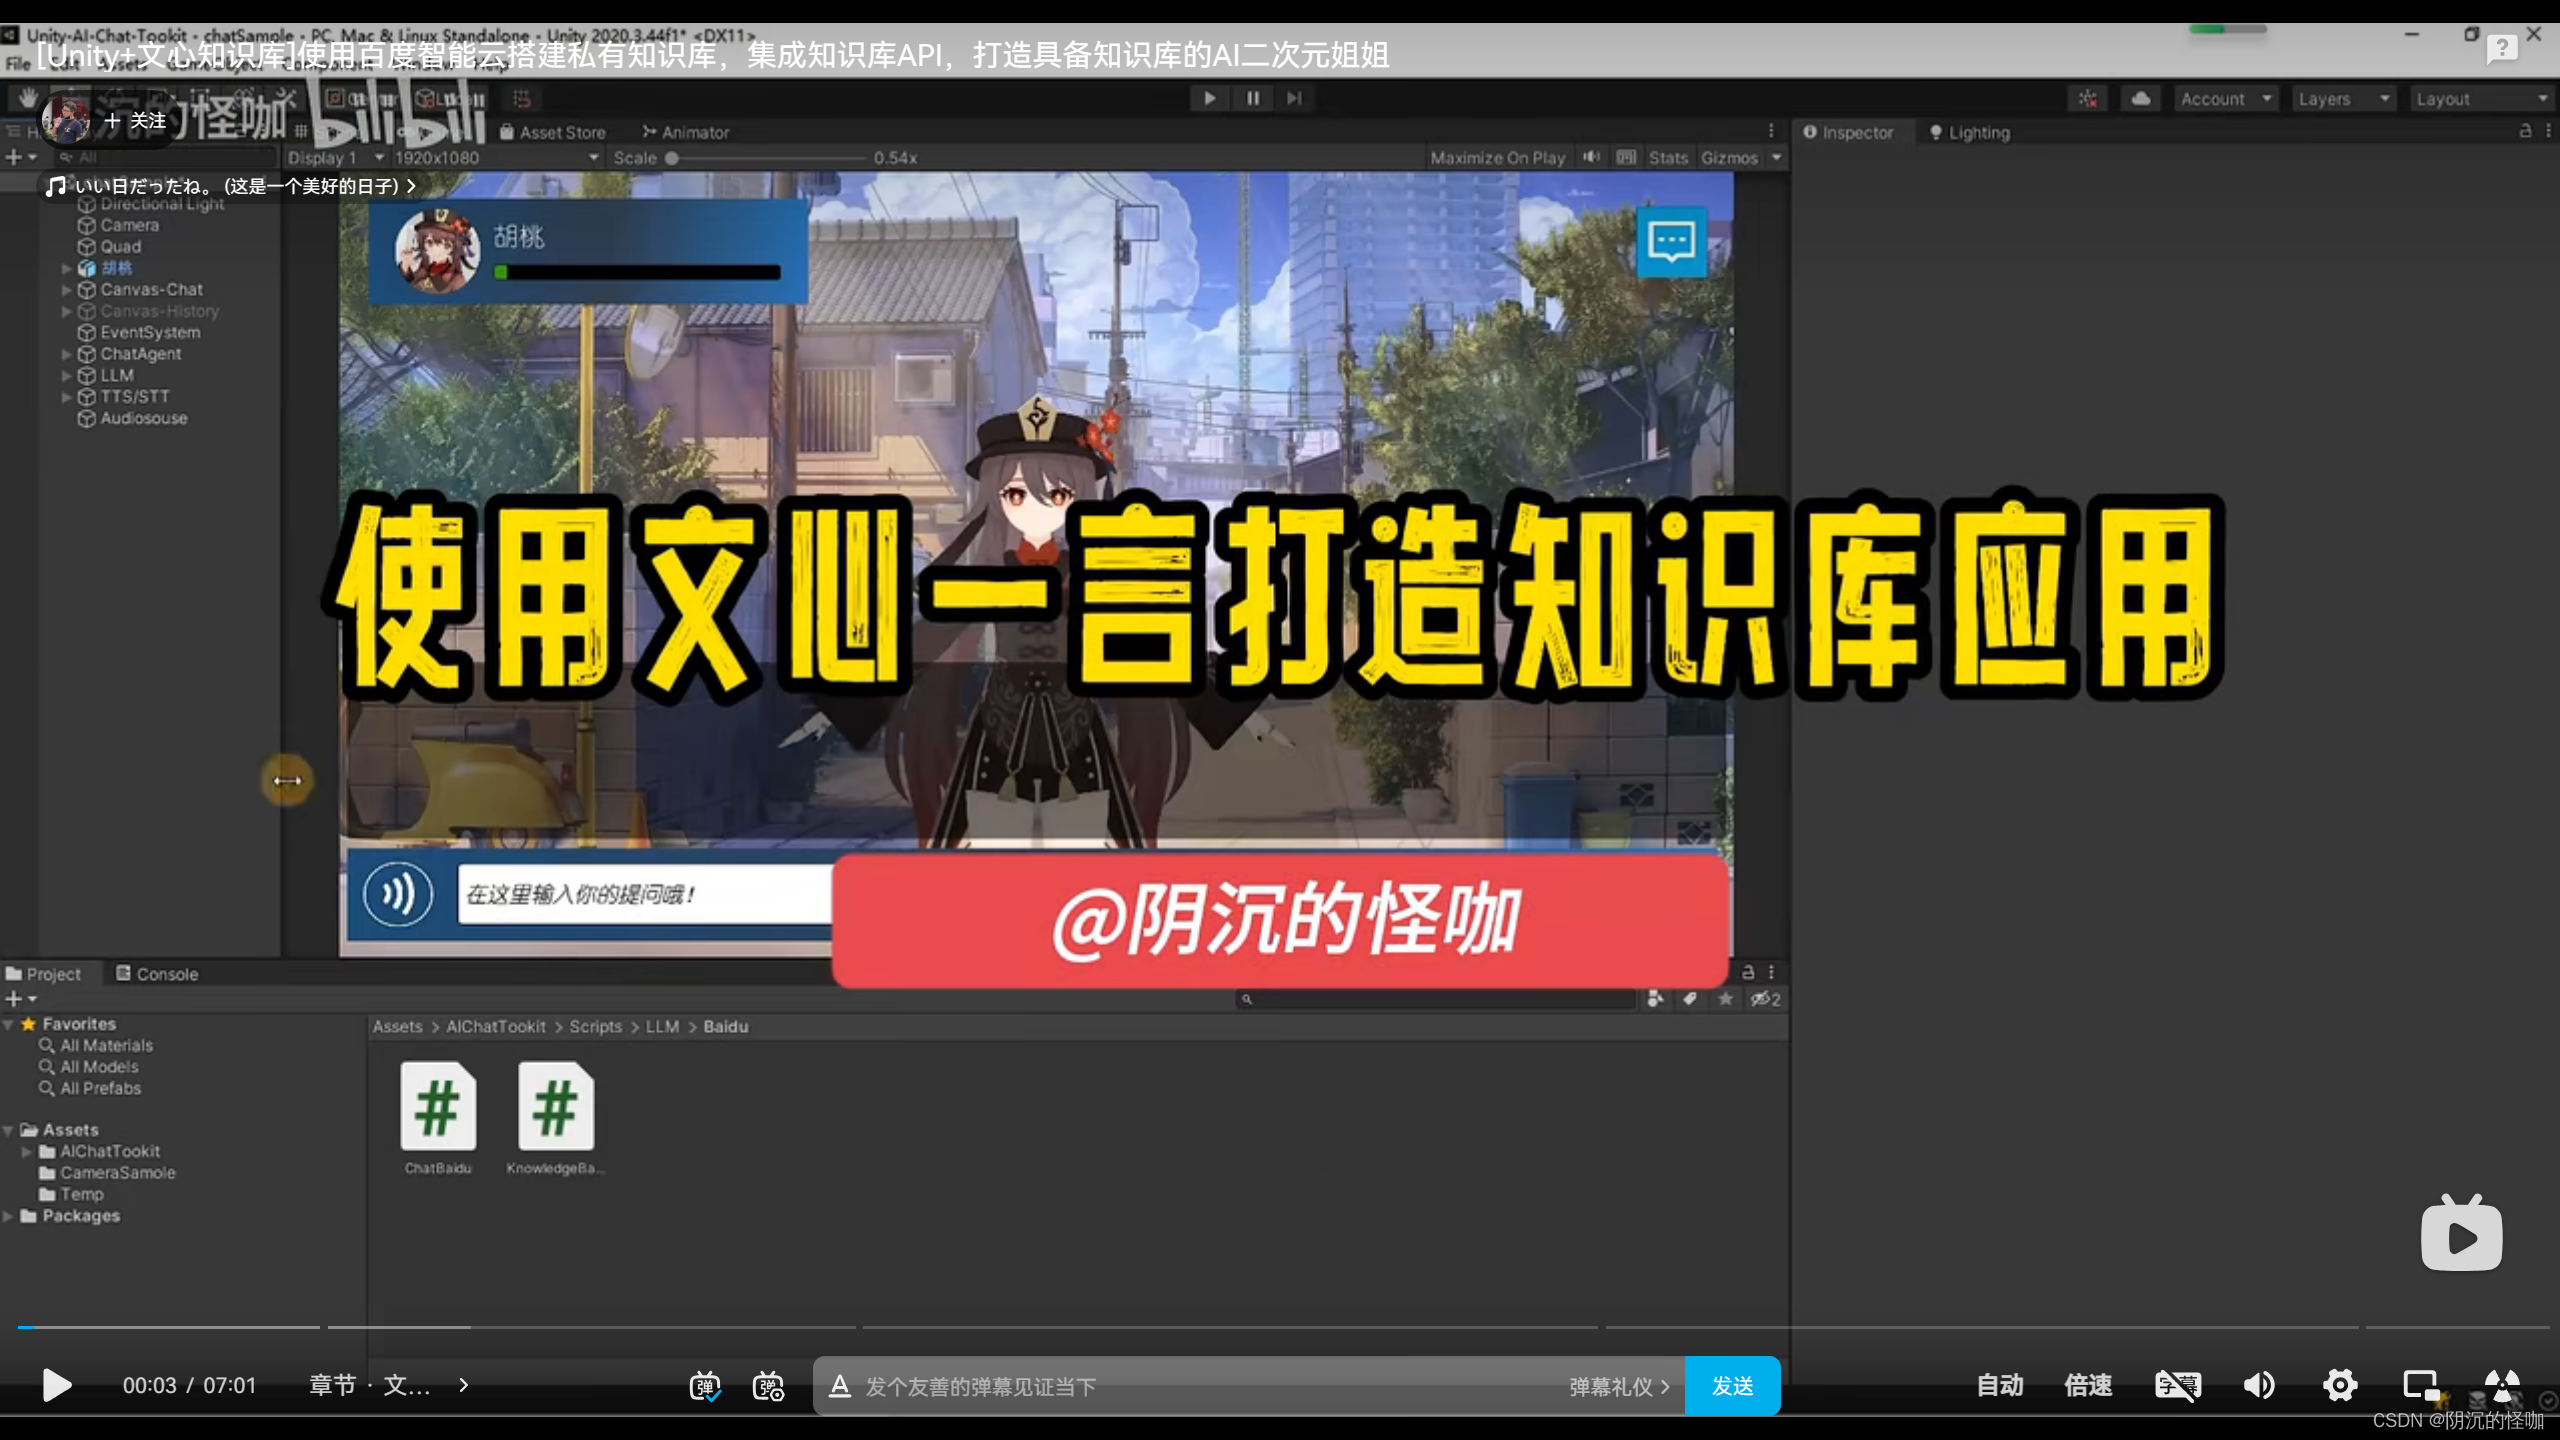Expand the ChatAgent object
Viewport: 2560px width, 1440px height.
tap(66, 354)
